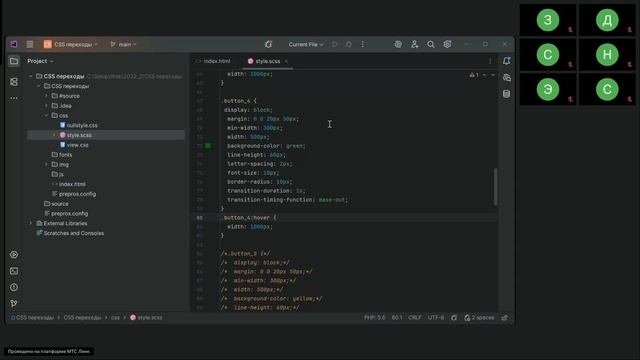This screenshot has height=360, width=640.
Task: Click the editor vertical scrollbar thumb
Action: (496, 186)
